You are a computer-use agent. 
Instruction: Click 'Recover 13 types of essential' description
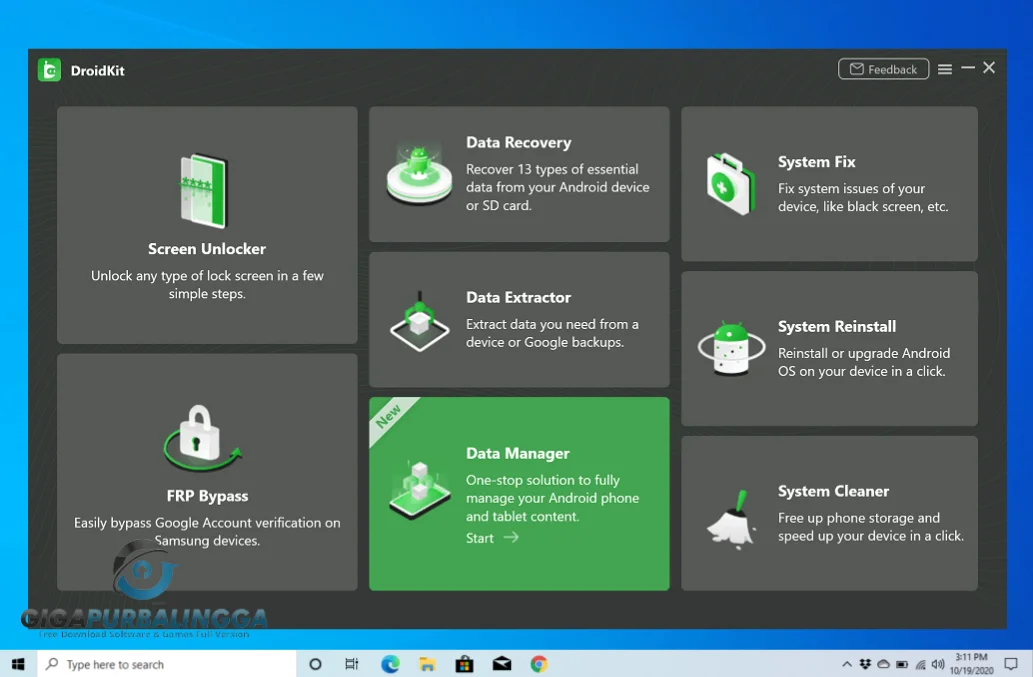point(557,187)
